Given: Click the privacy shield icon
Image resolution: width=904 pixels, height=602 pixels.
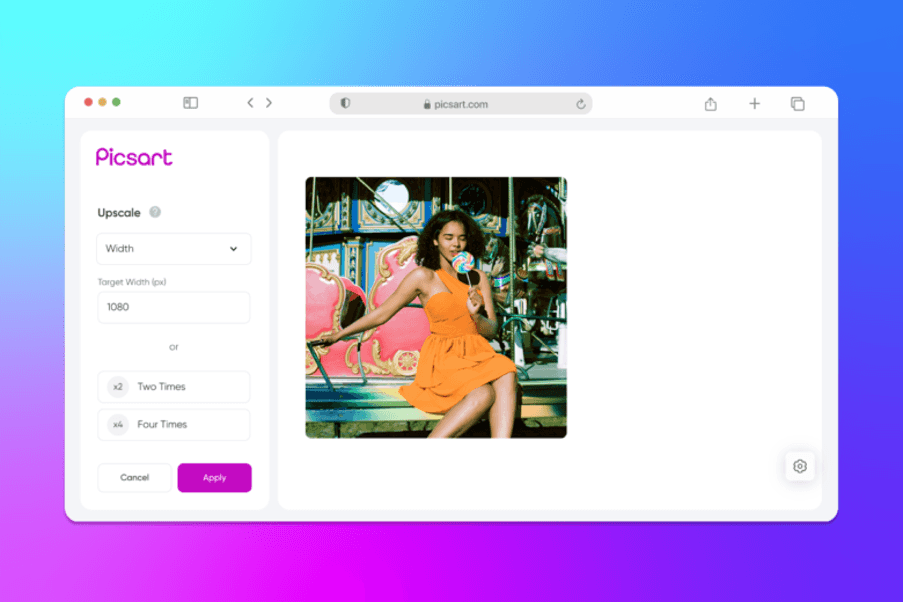Looking at the screenshot, I should click(x=345, y=103).
